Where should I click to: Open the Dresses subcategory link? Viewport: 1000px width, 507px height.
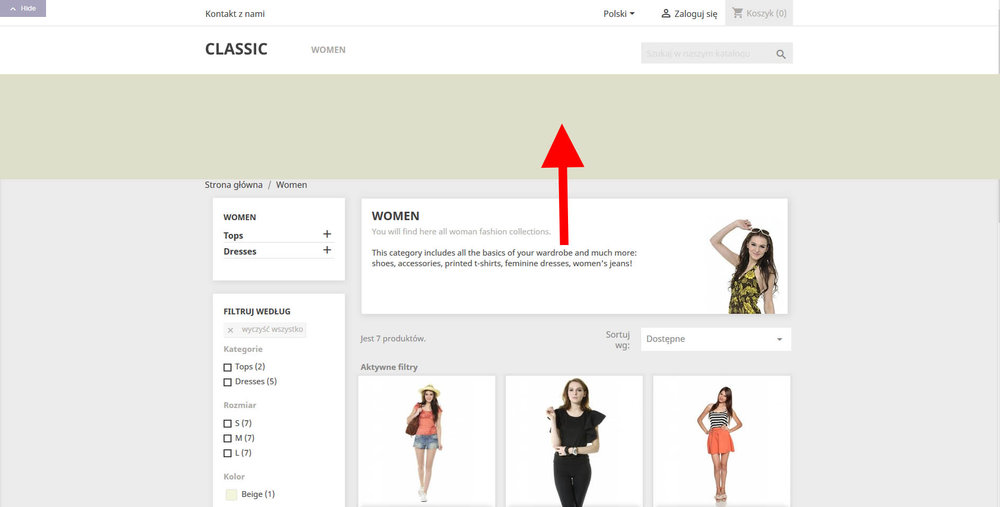click(240, 251)
